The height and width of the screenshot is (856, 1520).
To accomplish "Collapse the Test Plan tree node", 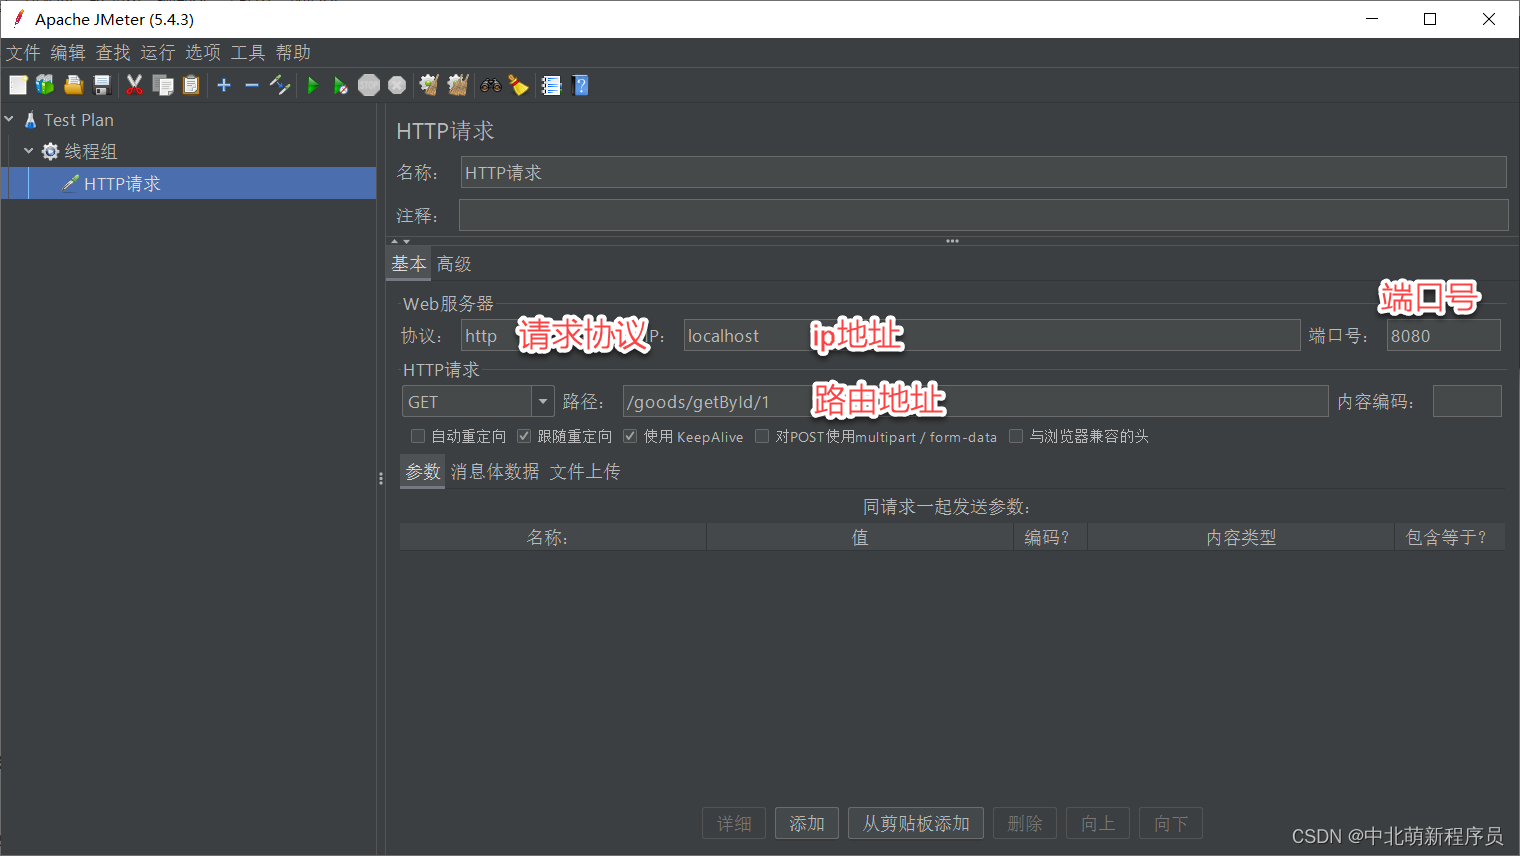I will click(x=9, y=119).
